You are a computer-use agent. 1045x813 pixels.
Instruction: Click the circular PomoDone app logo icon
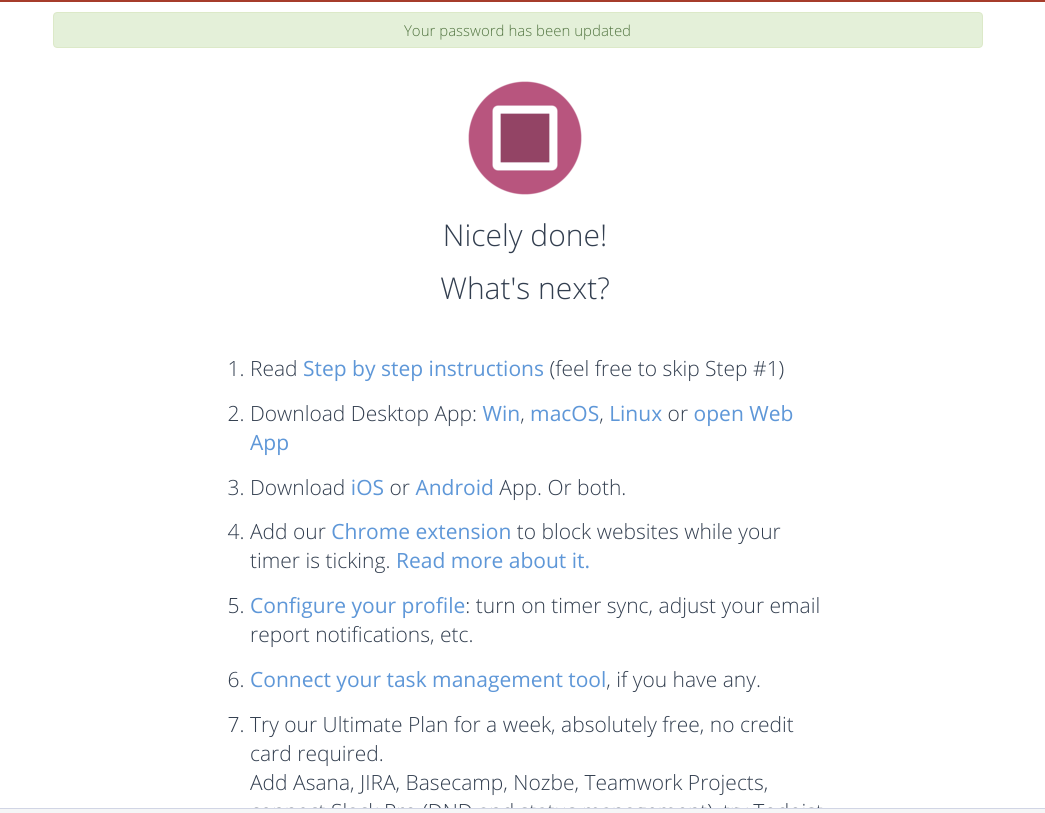[x=524, y=137]
